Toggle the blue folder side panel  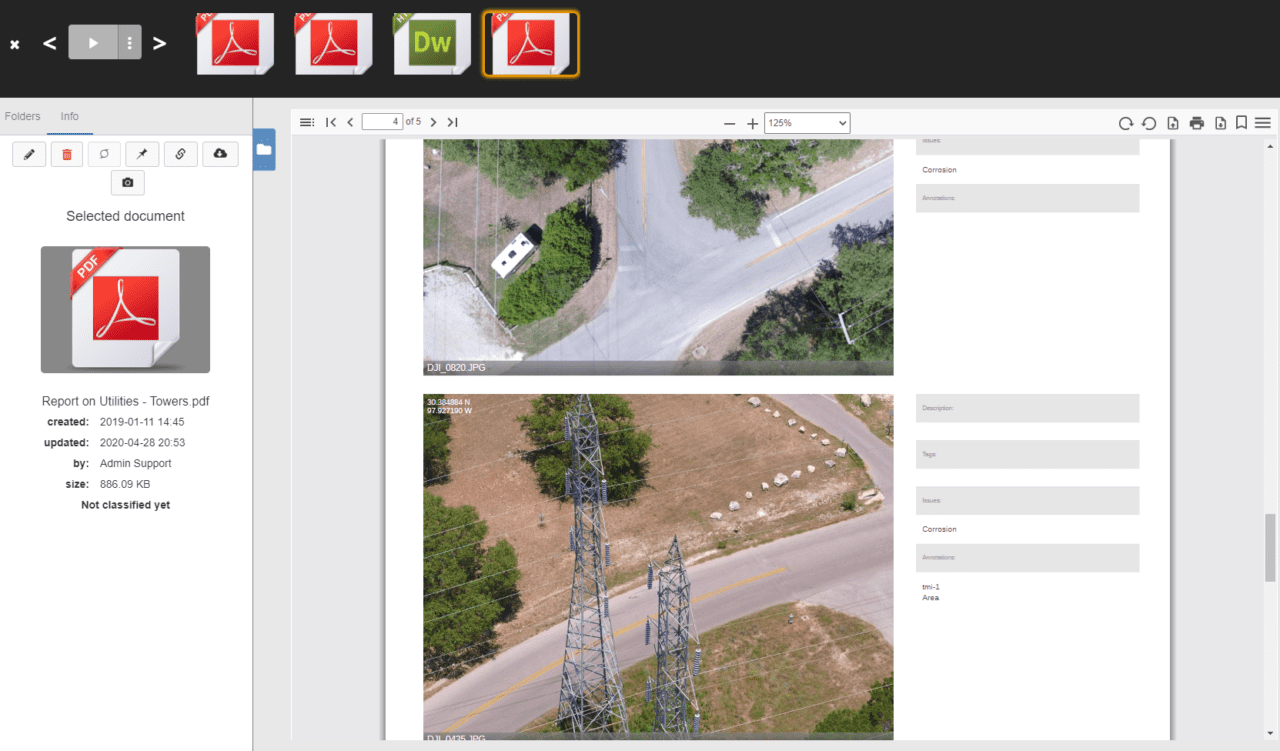[264, 149]
